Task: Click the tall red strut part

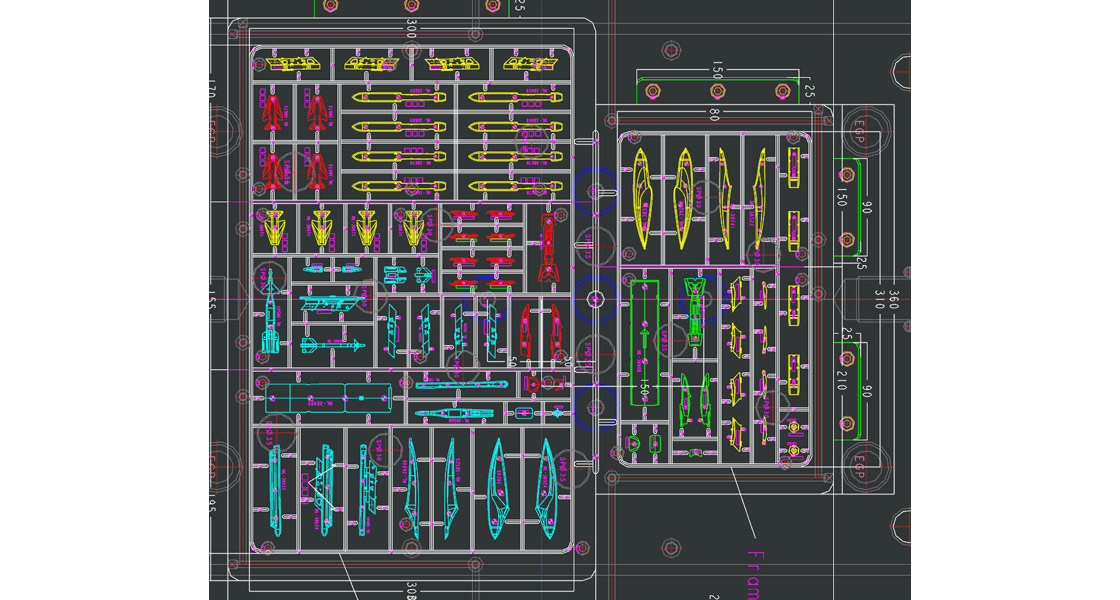Action: click(x=547, y=246)
